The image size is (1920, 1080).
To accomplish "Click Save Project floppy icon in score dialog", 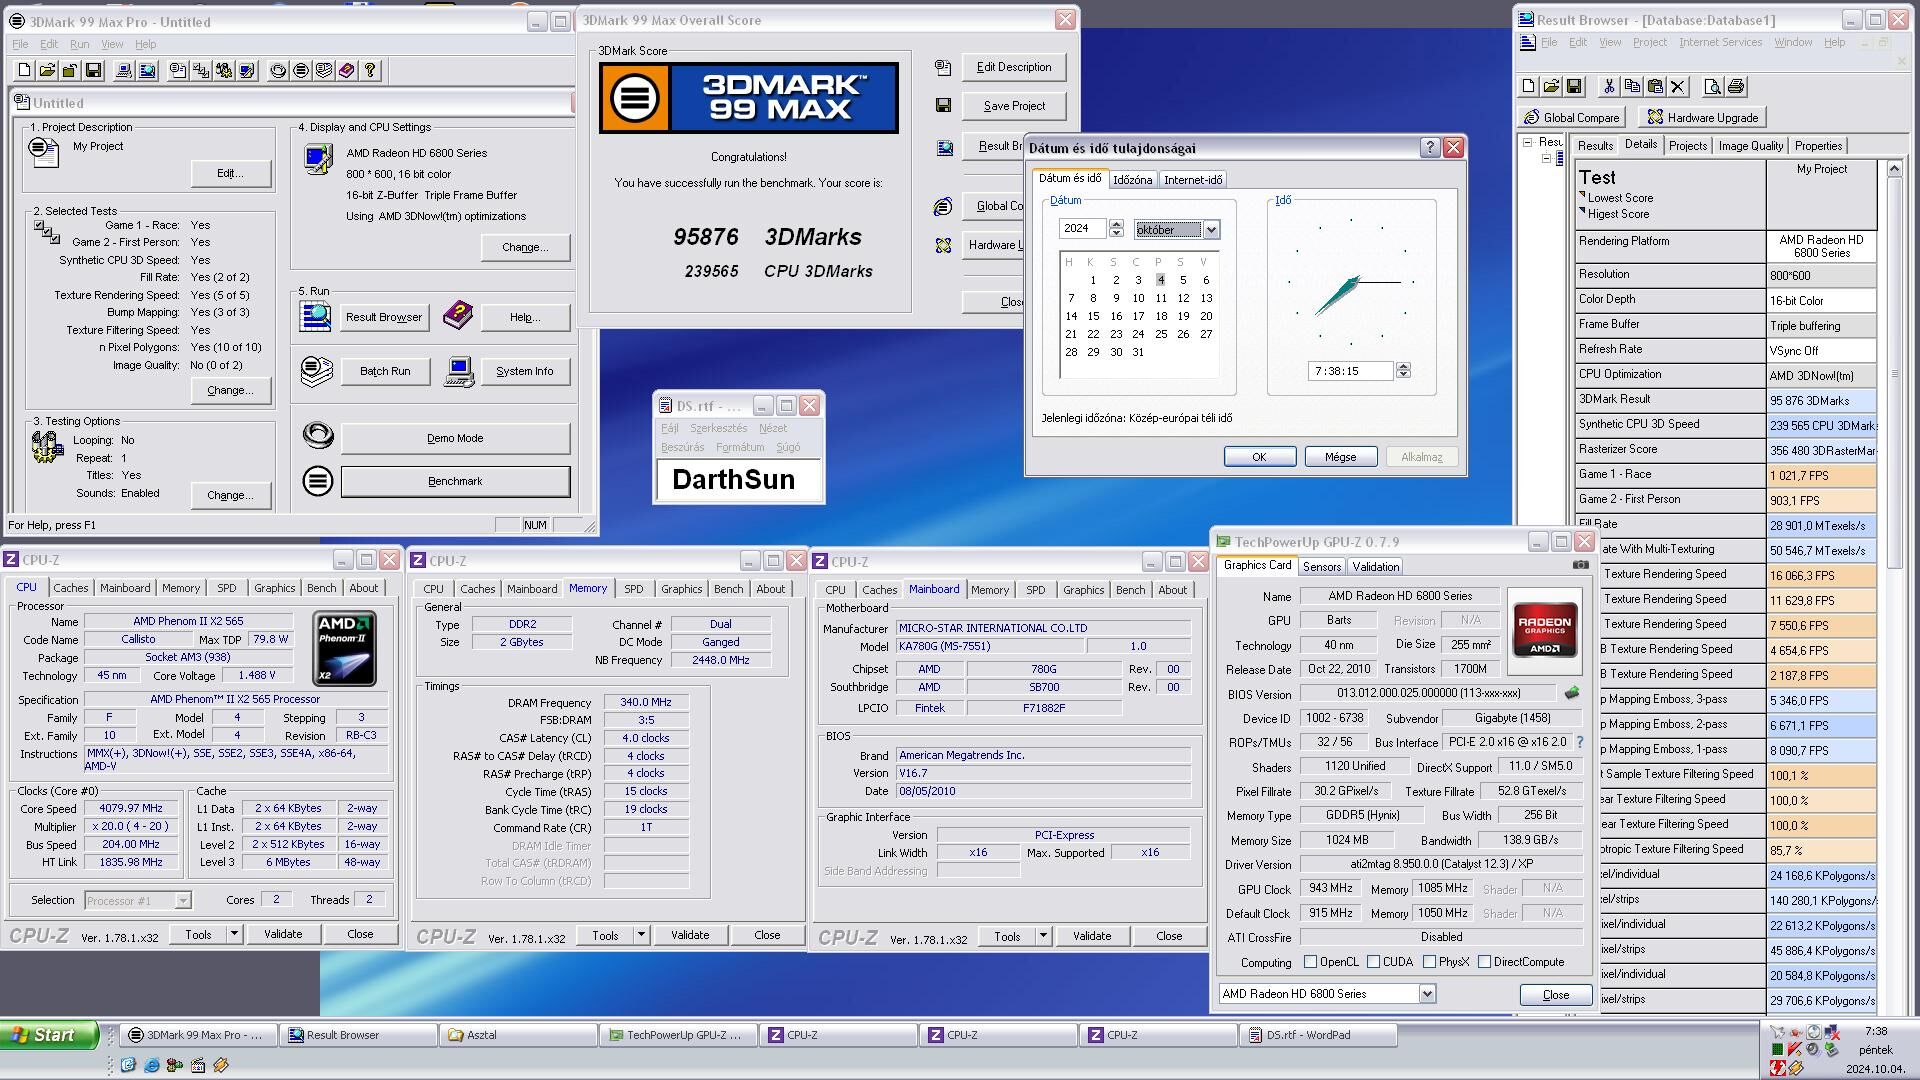I will [x=943, y=105].
